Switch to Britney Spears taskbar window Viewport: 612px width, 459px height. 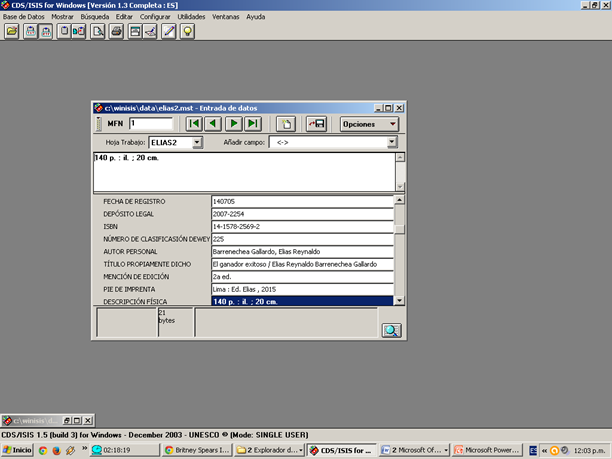pos(197,450)
